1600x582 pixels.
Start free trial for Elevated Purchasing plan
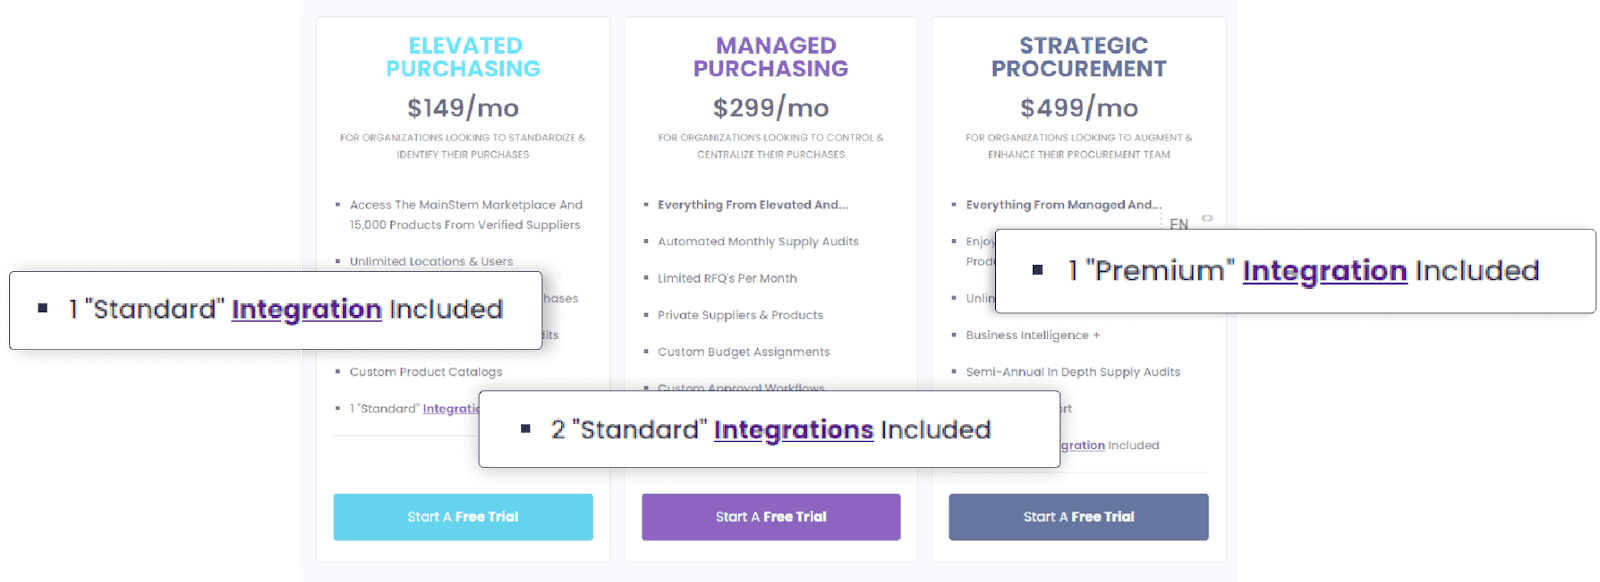click(463, 517)
